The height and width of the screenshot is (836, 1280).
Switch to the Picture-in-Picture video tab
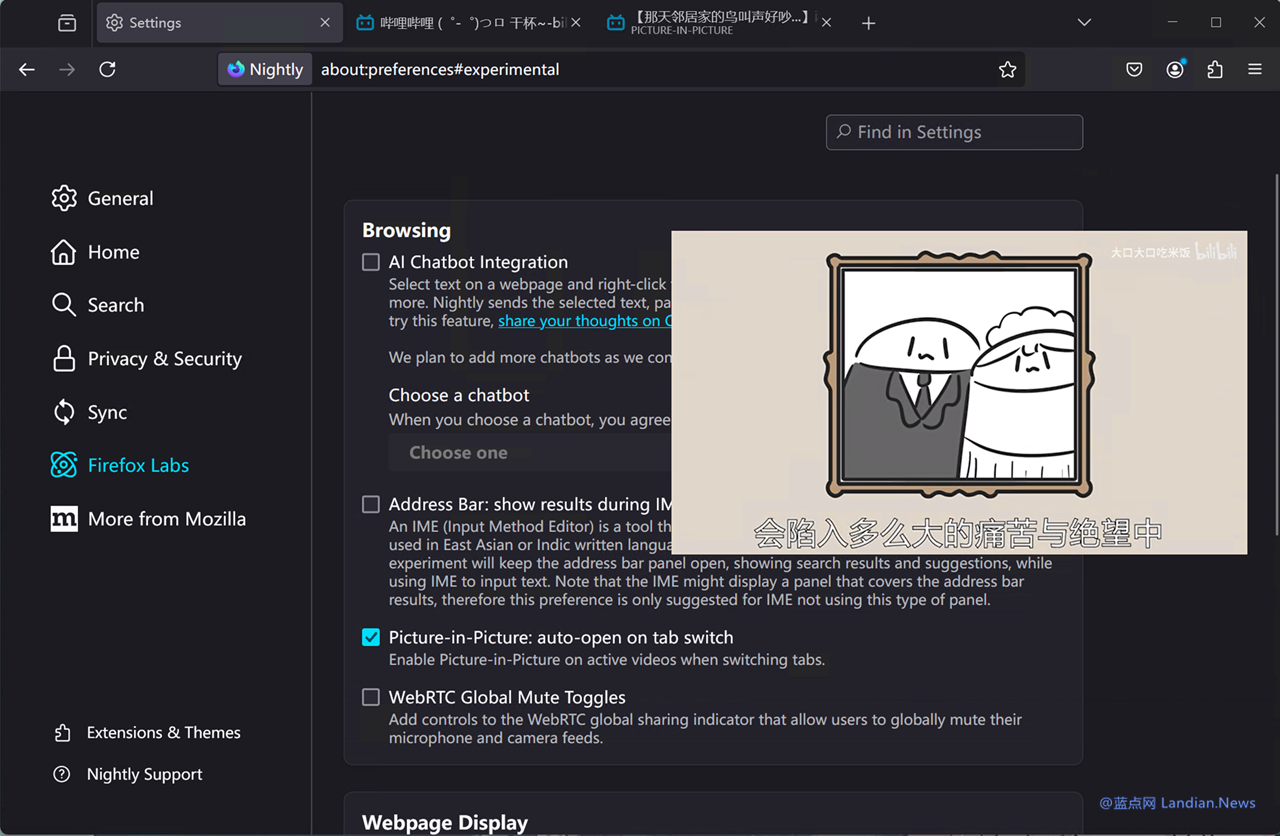tap(719, 22)
